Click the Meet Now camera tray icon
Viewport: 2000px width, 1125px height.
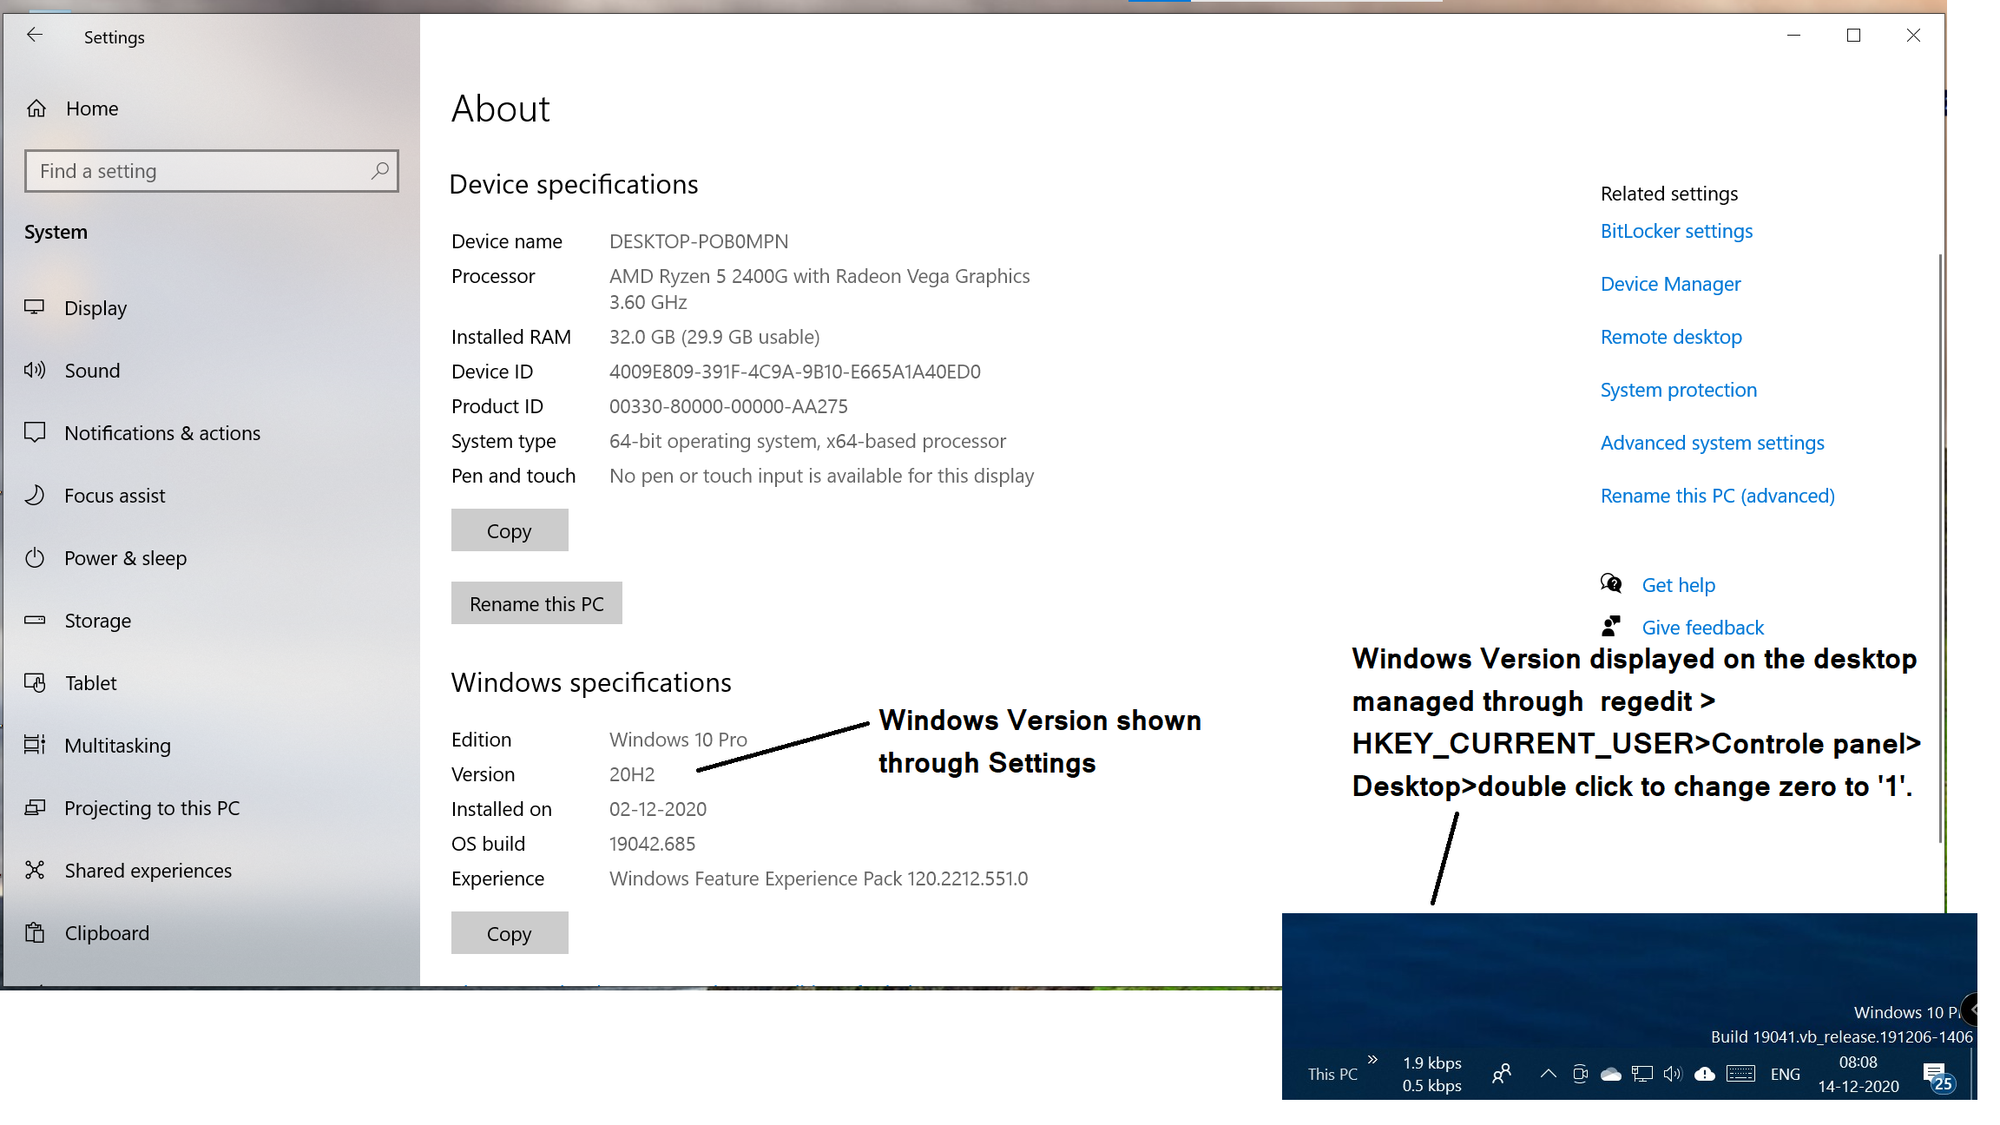click(1580, 1074)
